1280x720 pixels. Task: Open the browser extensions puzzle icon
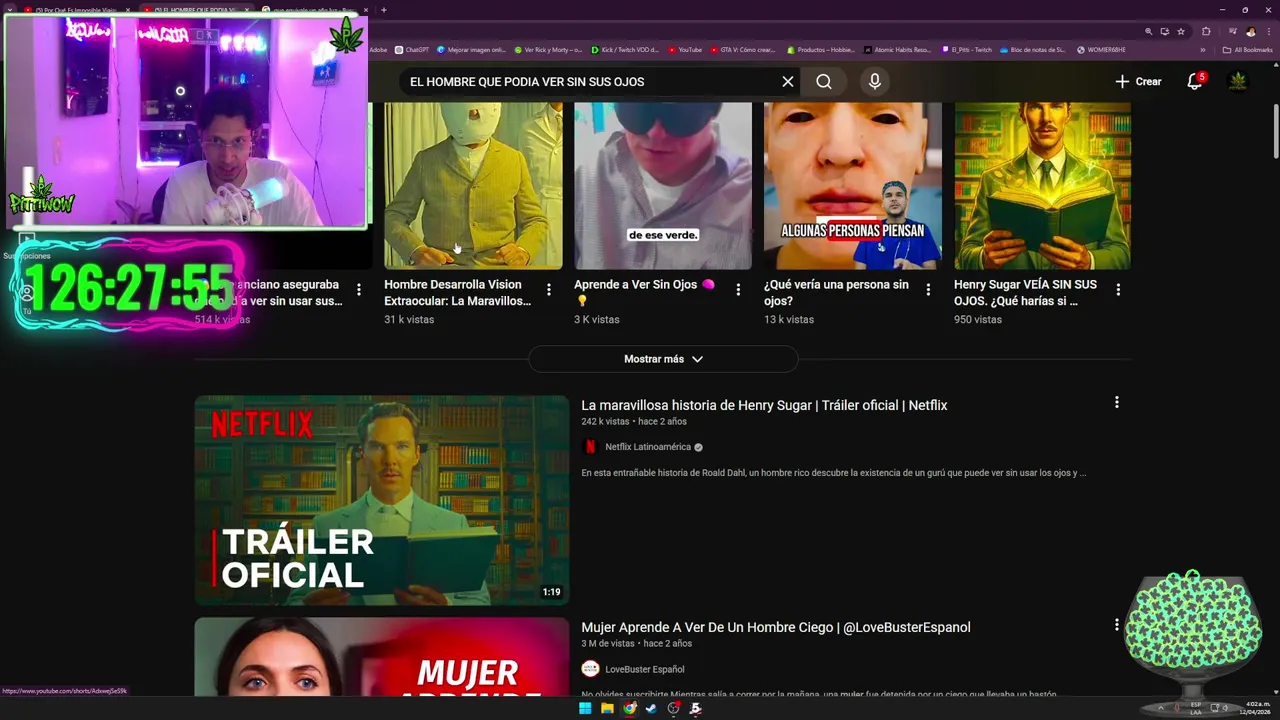tap(1206, 31)
